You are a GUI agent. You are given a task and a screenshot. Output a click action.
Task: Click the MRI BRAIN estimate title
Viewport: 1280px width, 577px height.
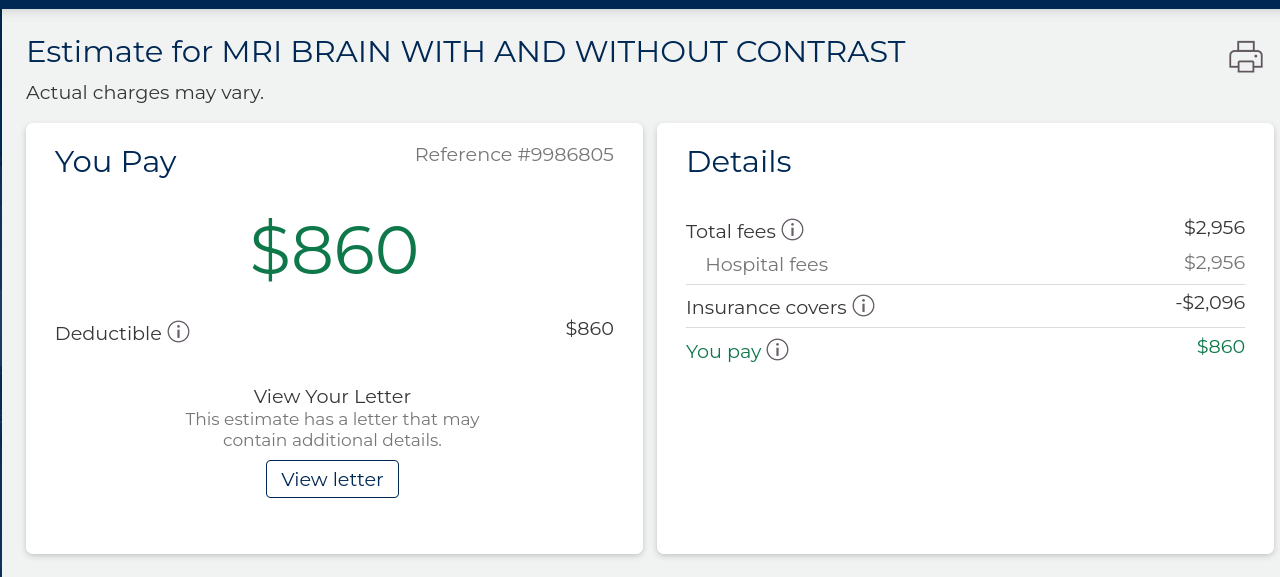(x=465, y=52)
